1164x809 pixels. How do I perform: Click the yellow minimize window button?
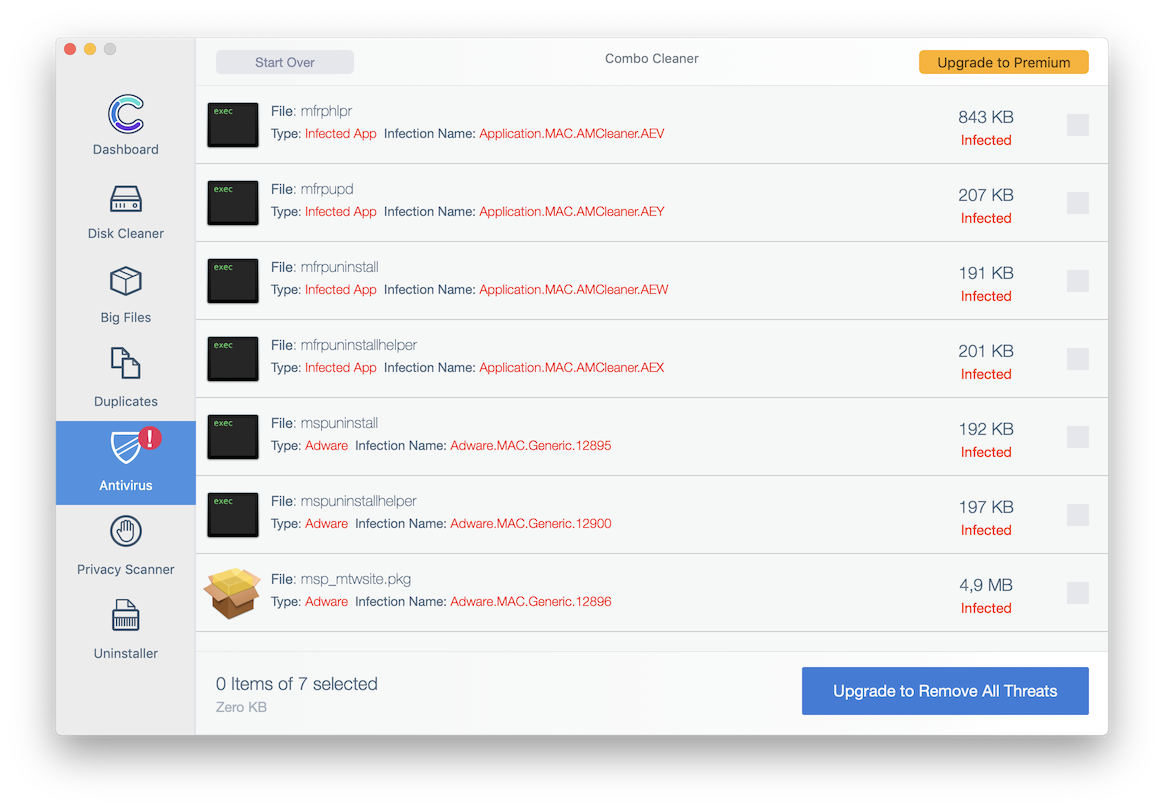tap(90, 49)
